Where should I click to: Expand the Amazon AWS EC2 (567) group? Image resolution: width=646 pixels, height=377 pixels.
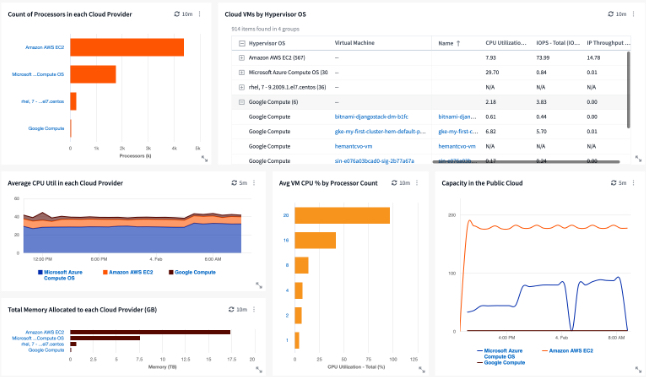(x=242, y=58)
